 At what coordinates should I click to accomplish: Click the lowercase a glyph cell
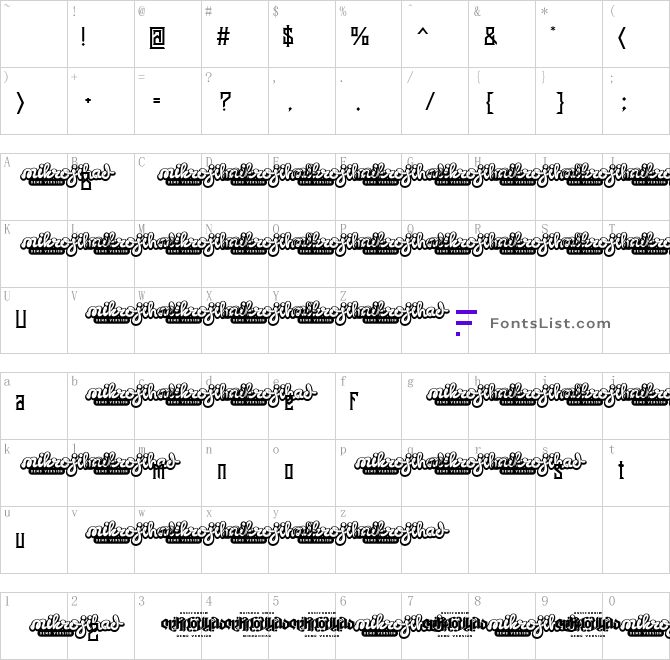pos(20,403)
